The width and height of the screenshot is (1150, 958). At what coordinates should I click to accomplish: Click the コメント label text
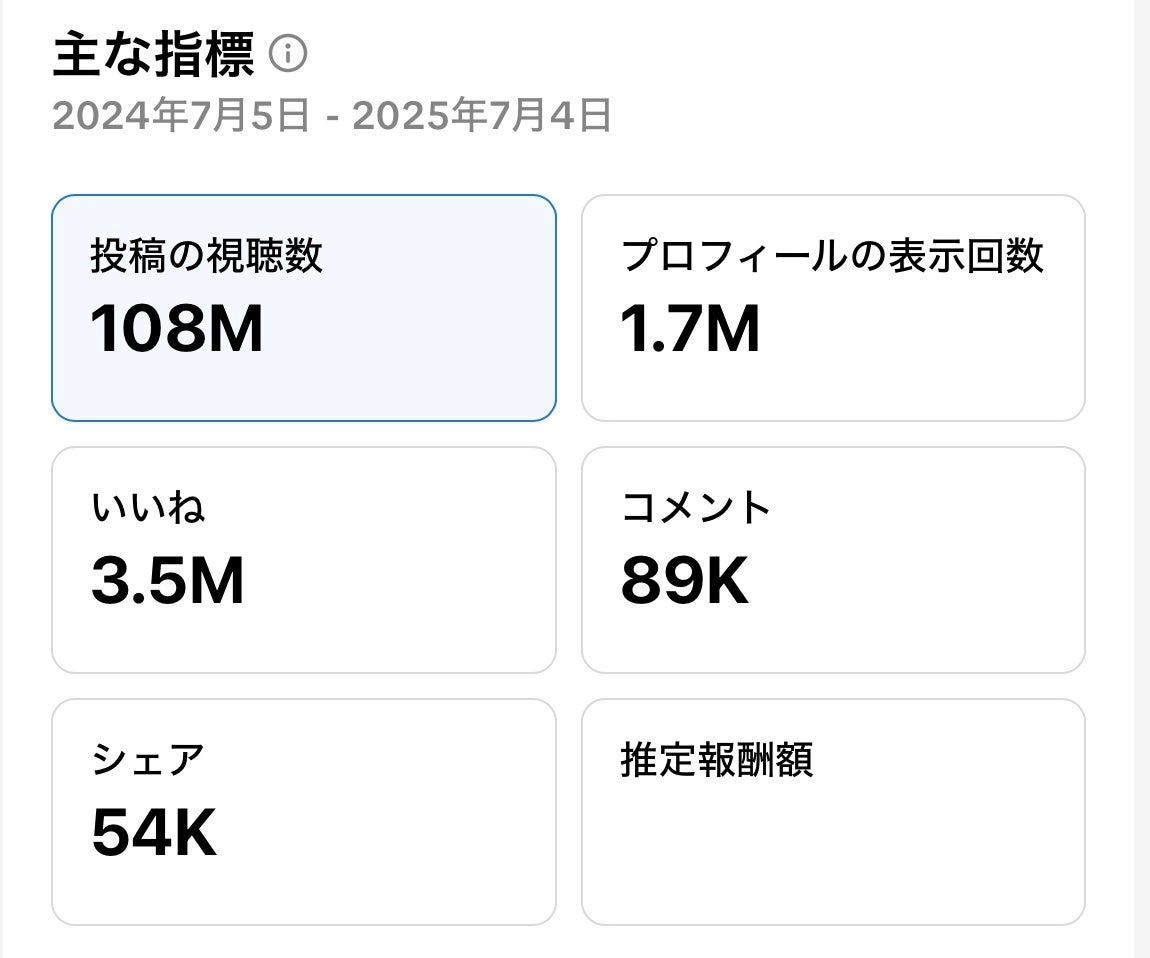click(696, 508)
